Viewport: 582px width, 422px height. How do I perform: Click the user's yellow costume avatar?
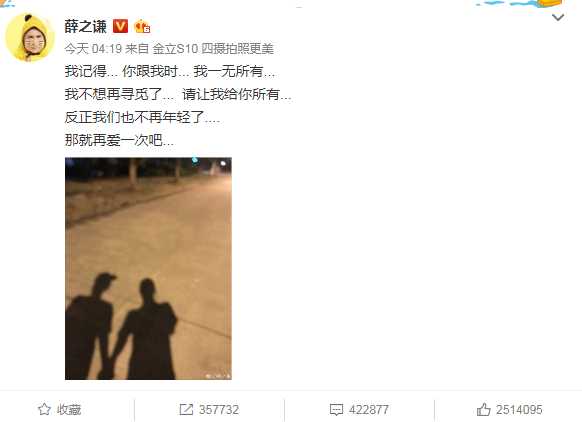(30, 37)
